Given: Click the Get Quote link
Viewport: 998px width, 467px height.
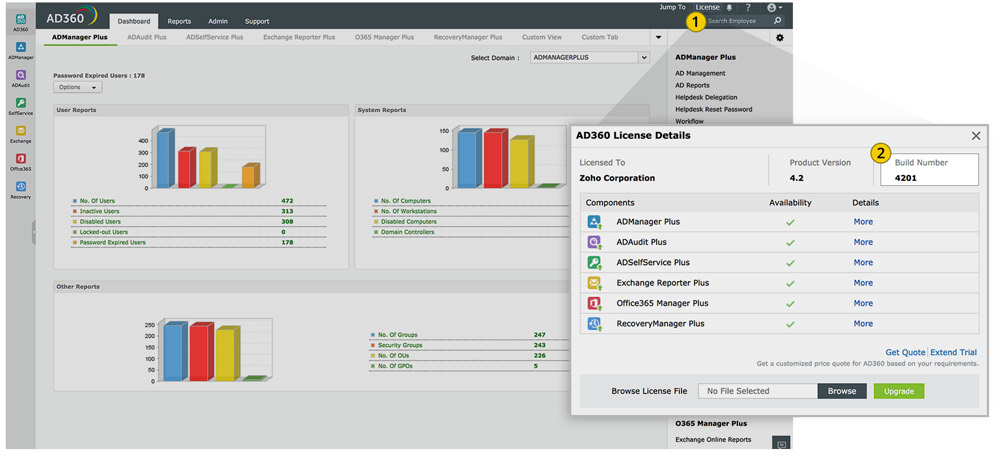Looking at the screenshot, I should (x=905, y=352).
